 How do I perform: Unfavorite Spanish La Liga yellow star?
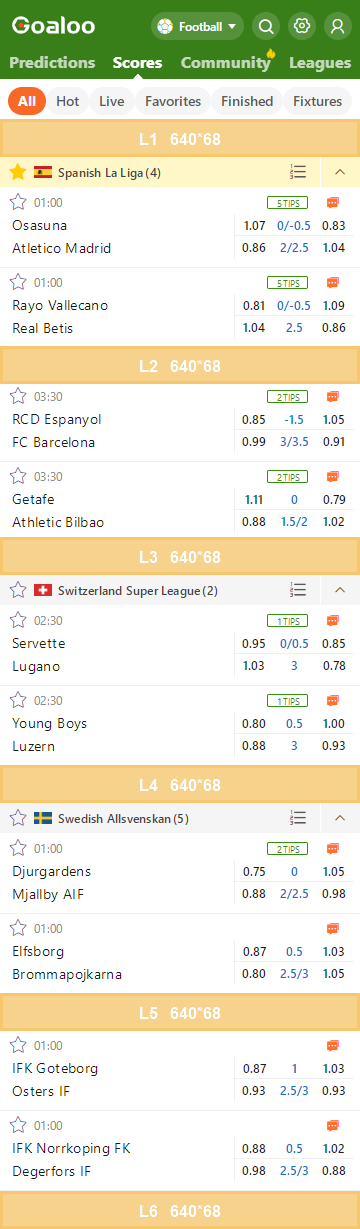(x=17, y=172)
